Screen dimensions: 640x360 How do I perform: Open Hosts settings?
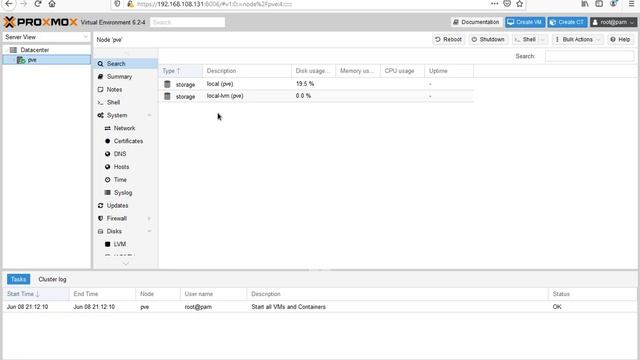click(x=125, y=167)
